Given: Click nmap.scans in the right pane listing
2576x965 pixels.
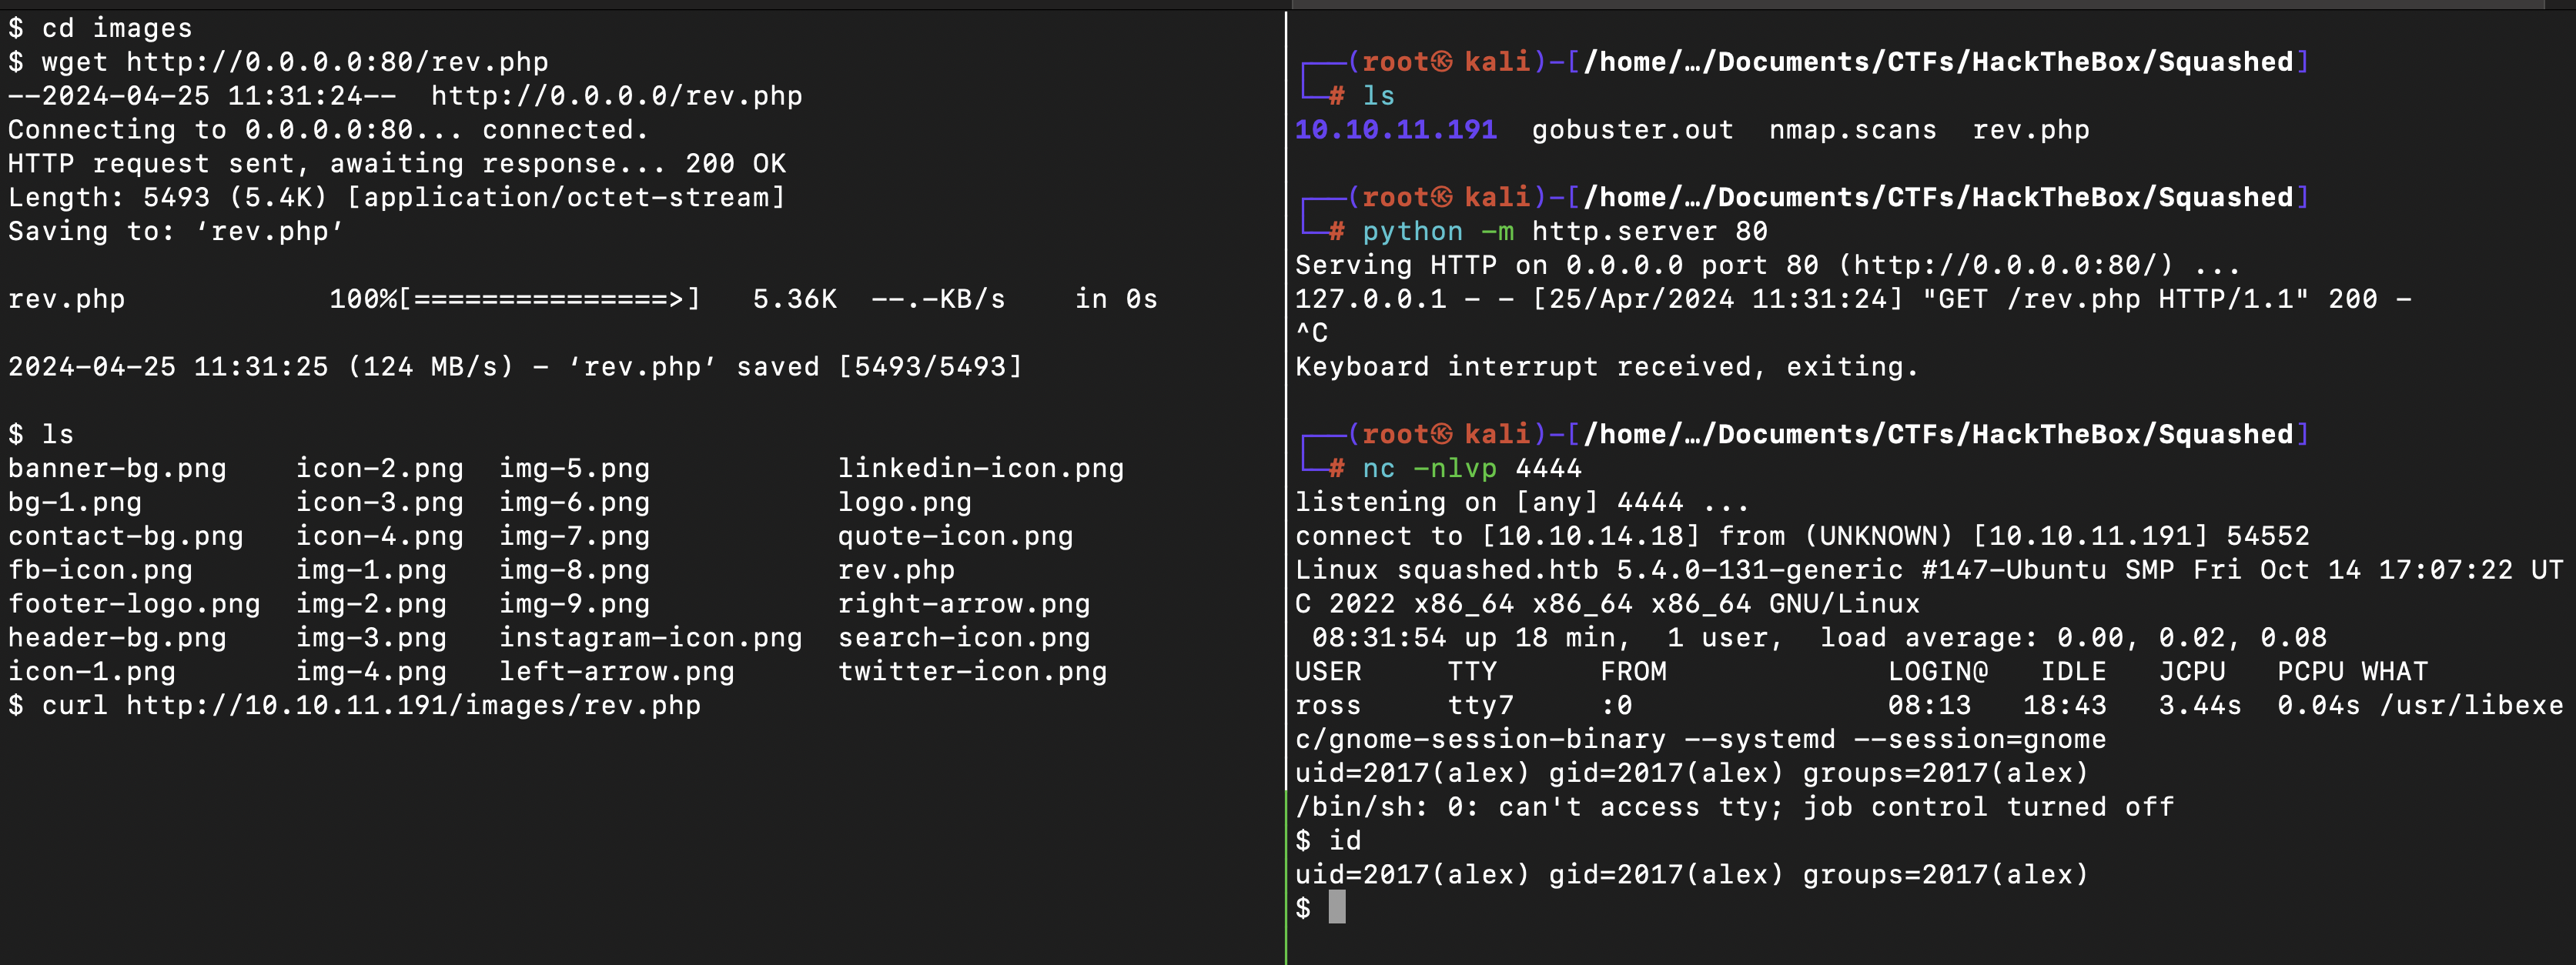Looking at the screenshot, I should [x=1853, y=130].
